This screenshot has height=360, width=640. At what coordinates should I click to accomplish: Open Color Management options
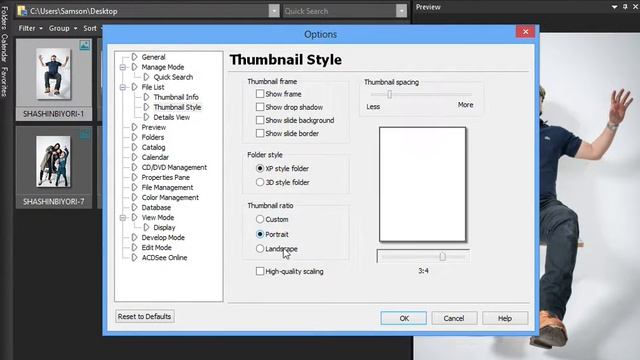(x=170, y=198)
